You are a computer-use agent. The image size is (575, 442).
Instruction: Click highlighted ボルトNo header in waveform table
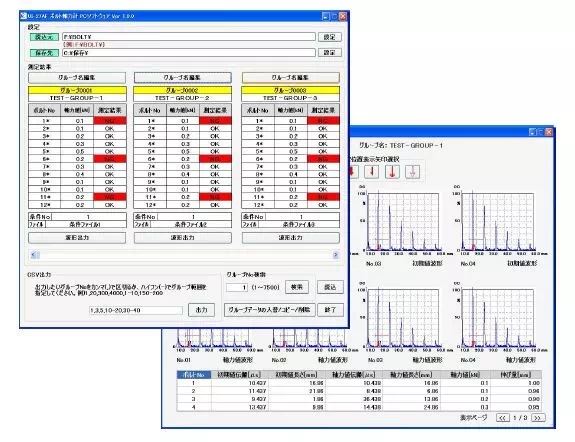pos(194,375)
